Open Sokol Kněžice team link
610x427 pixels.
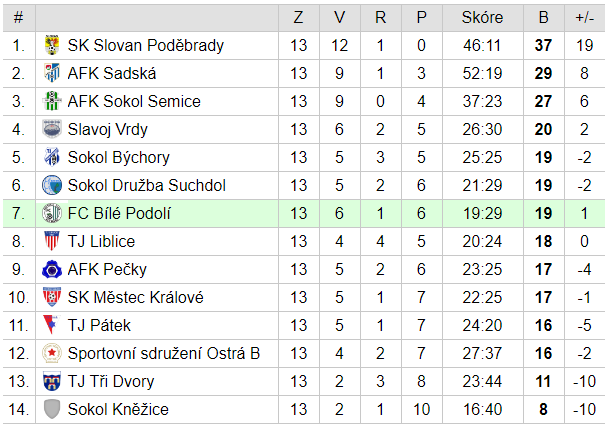click(x=118, y=409)
